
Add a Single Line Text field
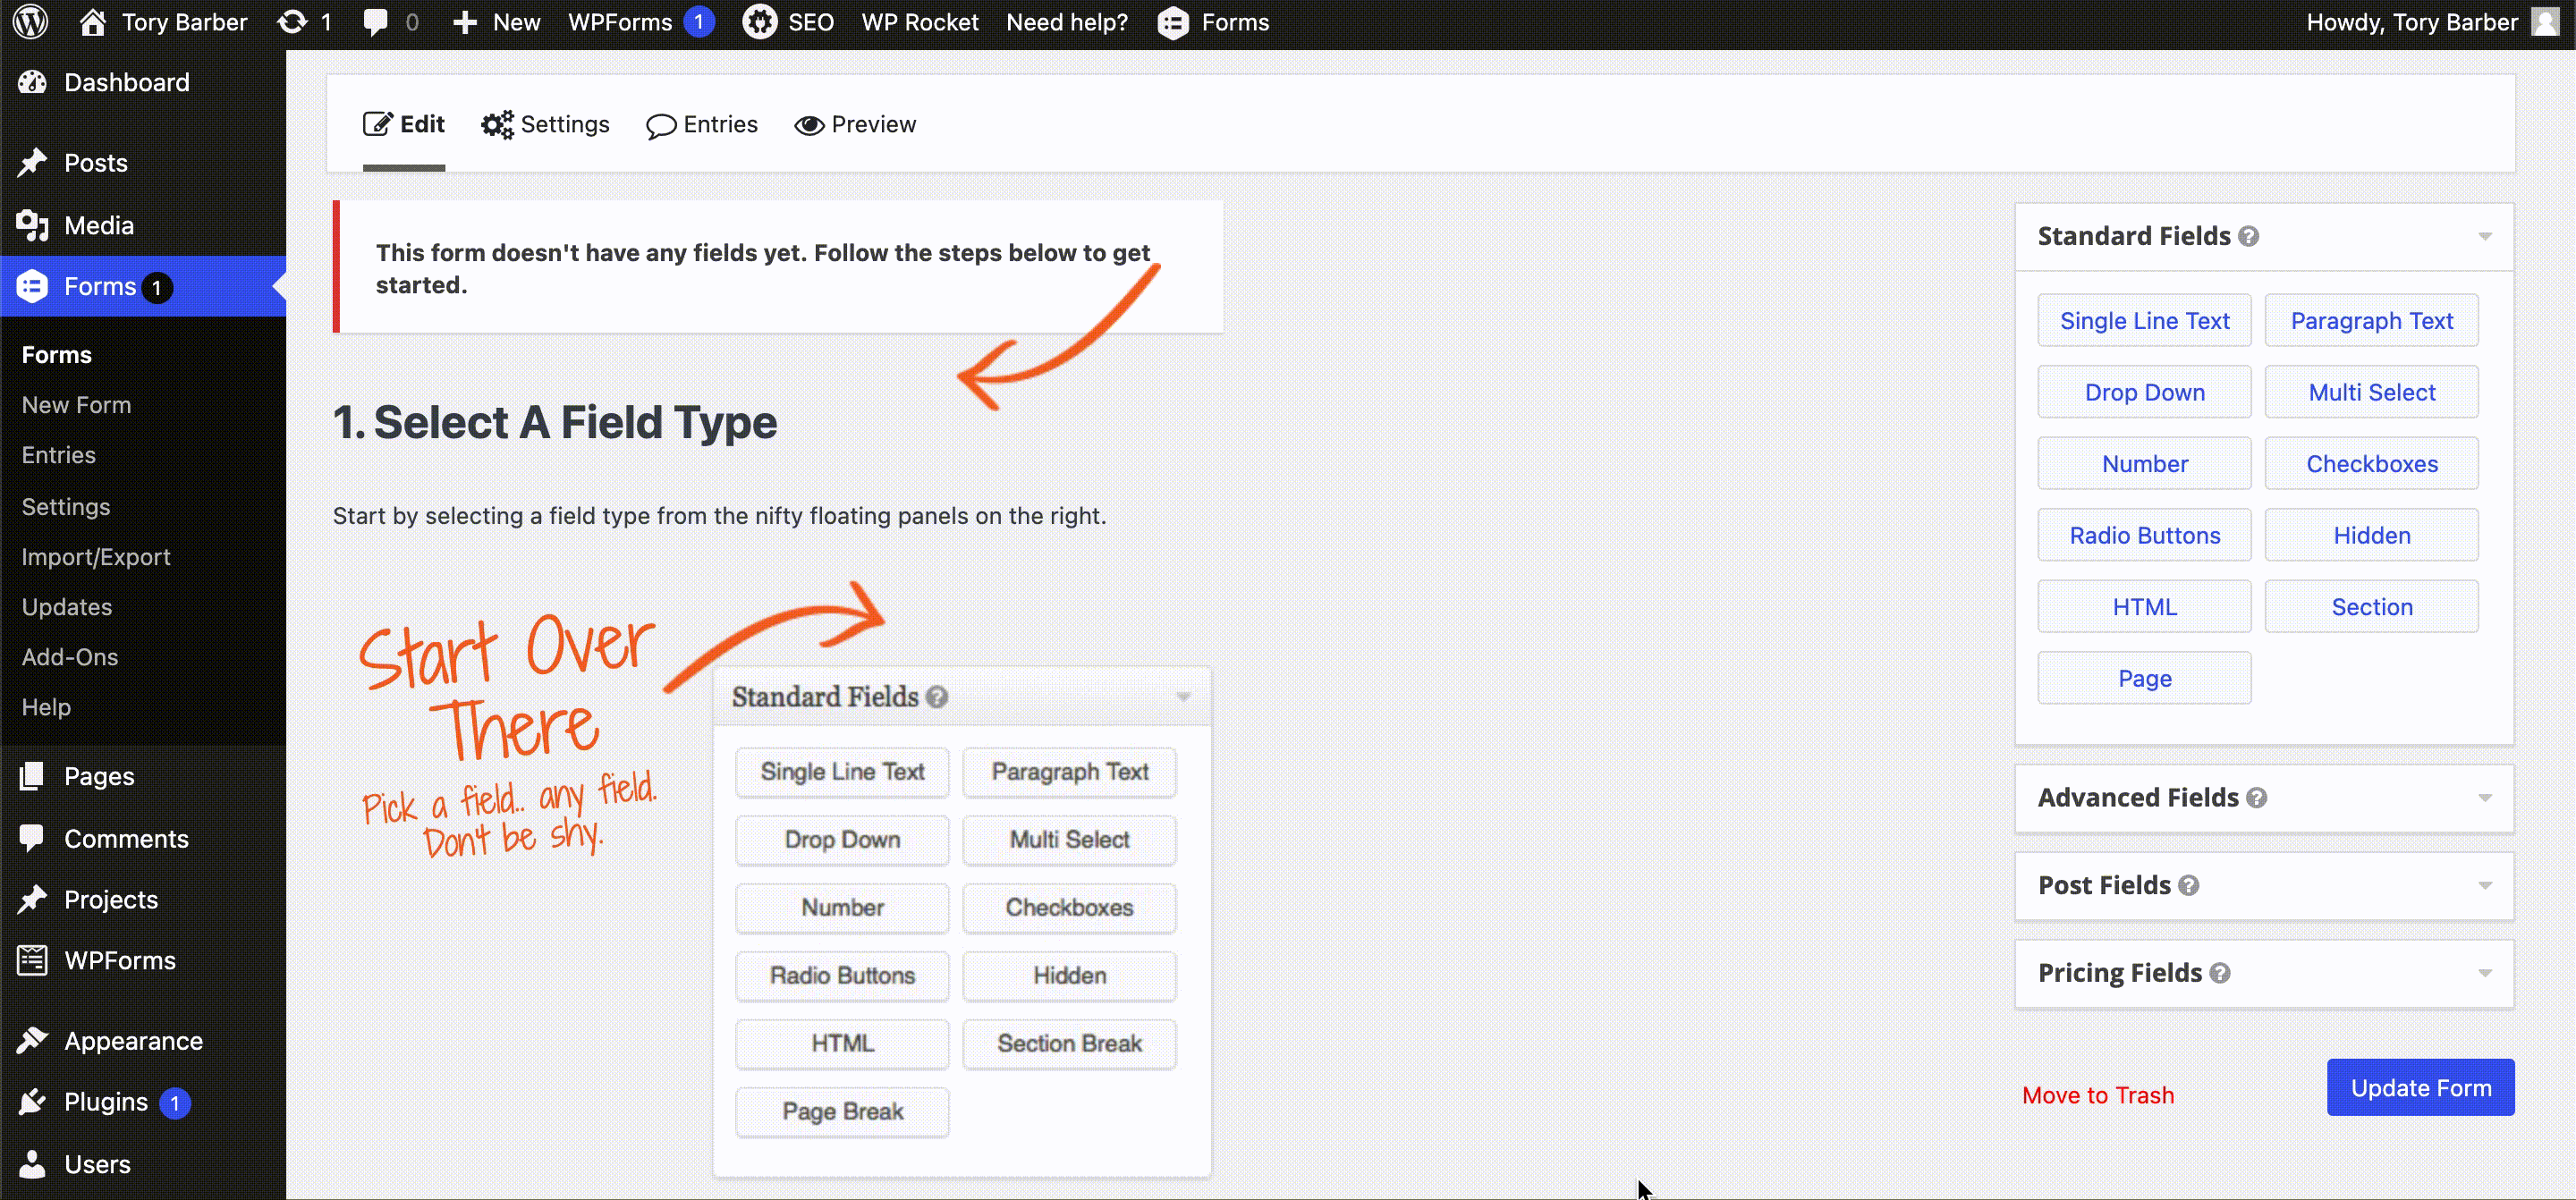click(2144, 320)
